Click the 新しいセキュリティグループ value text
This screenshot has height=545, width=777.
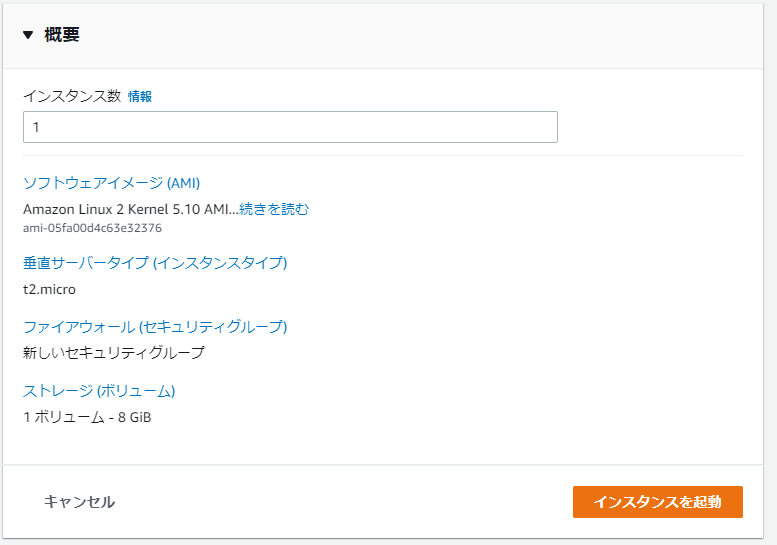(x=114, y=353)
